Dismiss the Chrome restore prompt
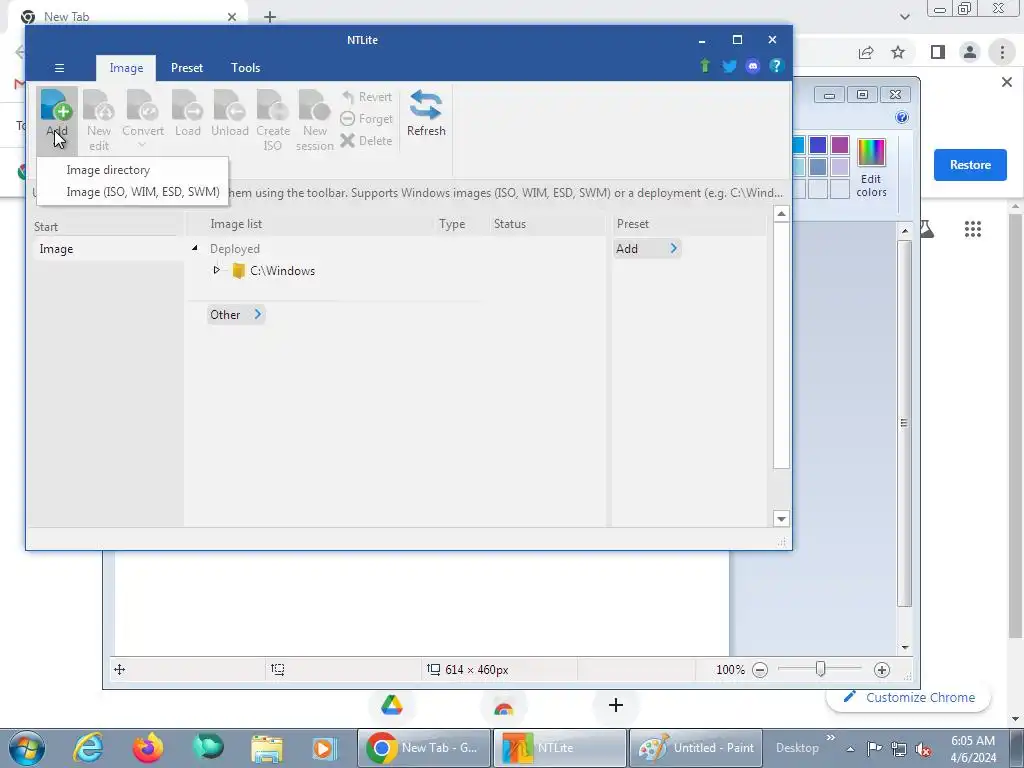This screenshot has width=1024, height=768. click(x=1006, y=82)
